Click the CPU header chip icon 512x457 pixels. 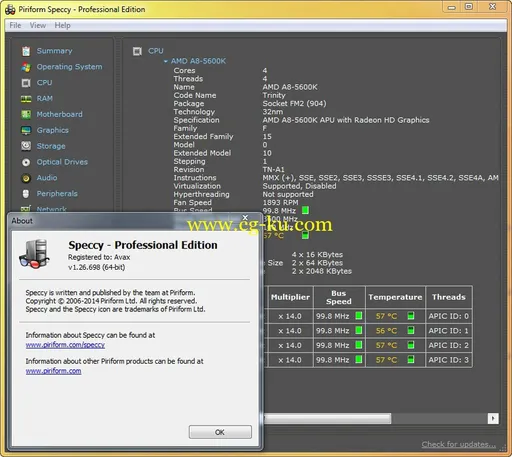tap(137, 51)
